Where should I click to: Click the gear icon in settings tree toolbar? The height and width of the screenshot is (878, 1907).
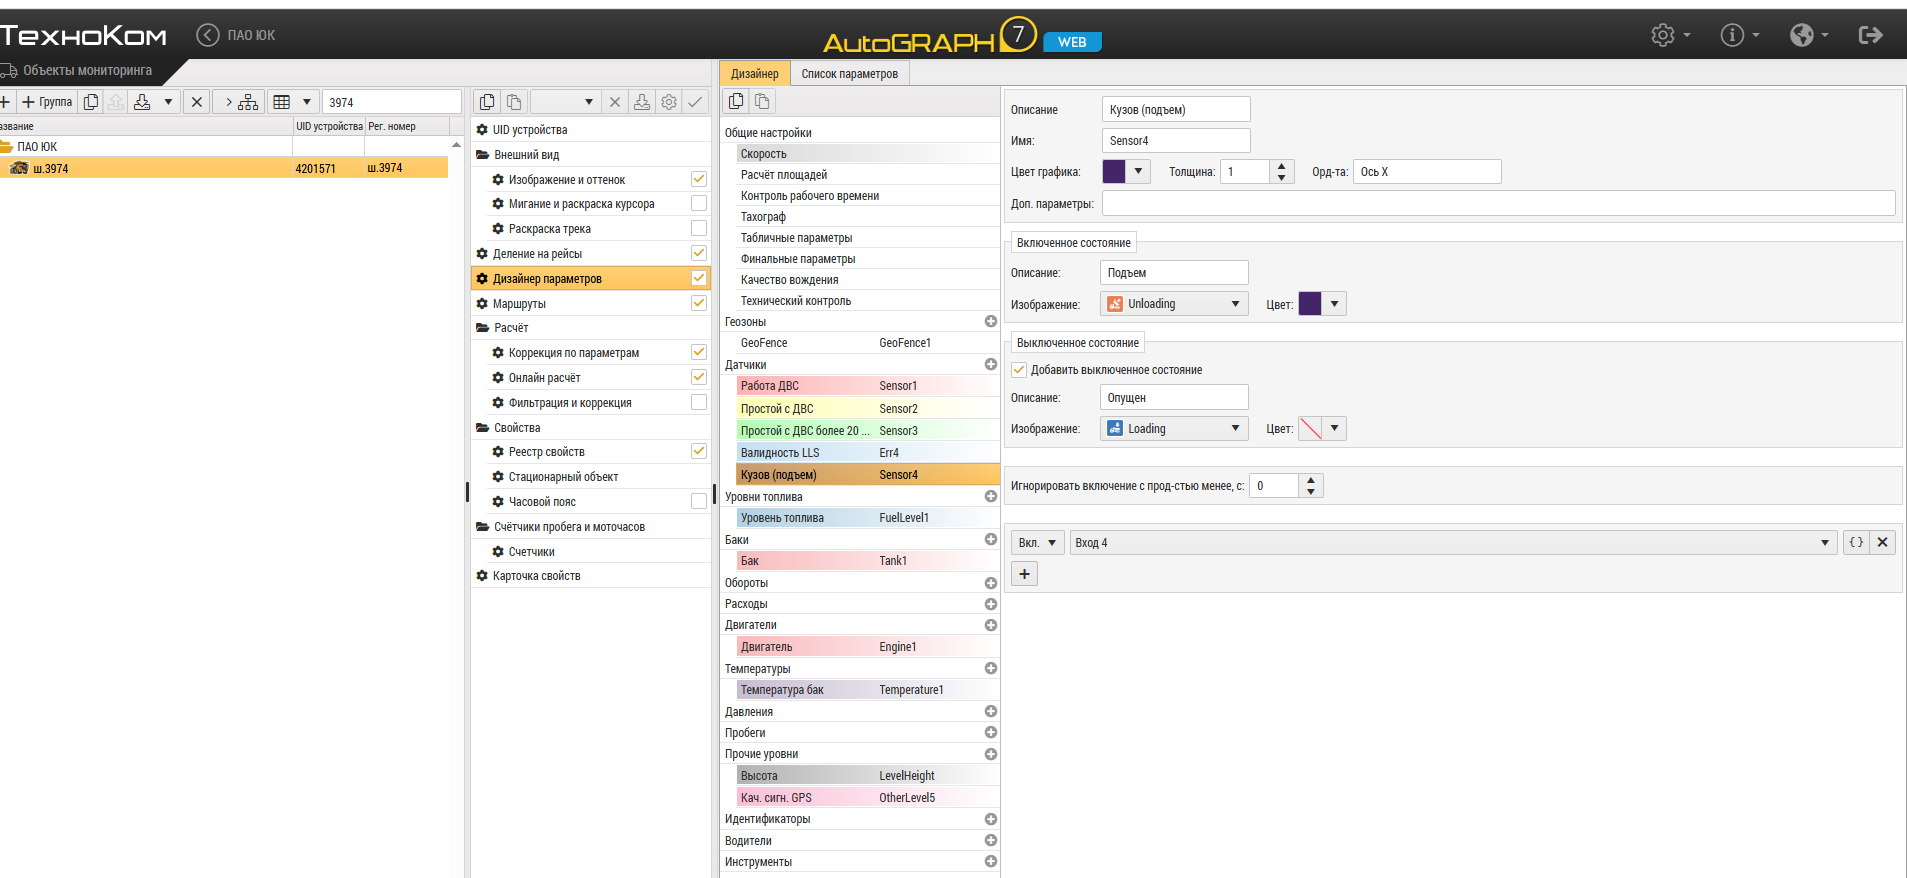(669, 102)
